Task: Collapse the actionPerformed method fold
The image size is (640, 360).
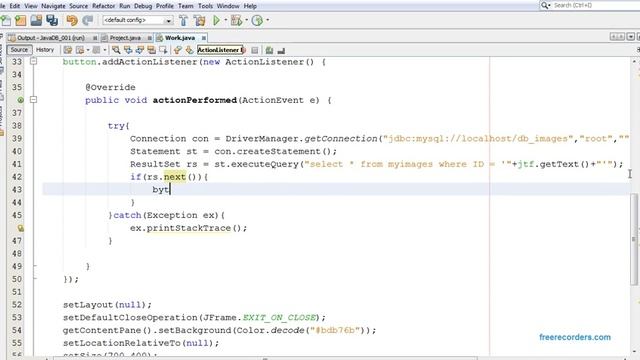Action: tap(33, 100)
